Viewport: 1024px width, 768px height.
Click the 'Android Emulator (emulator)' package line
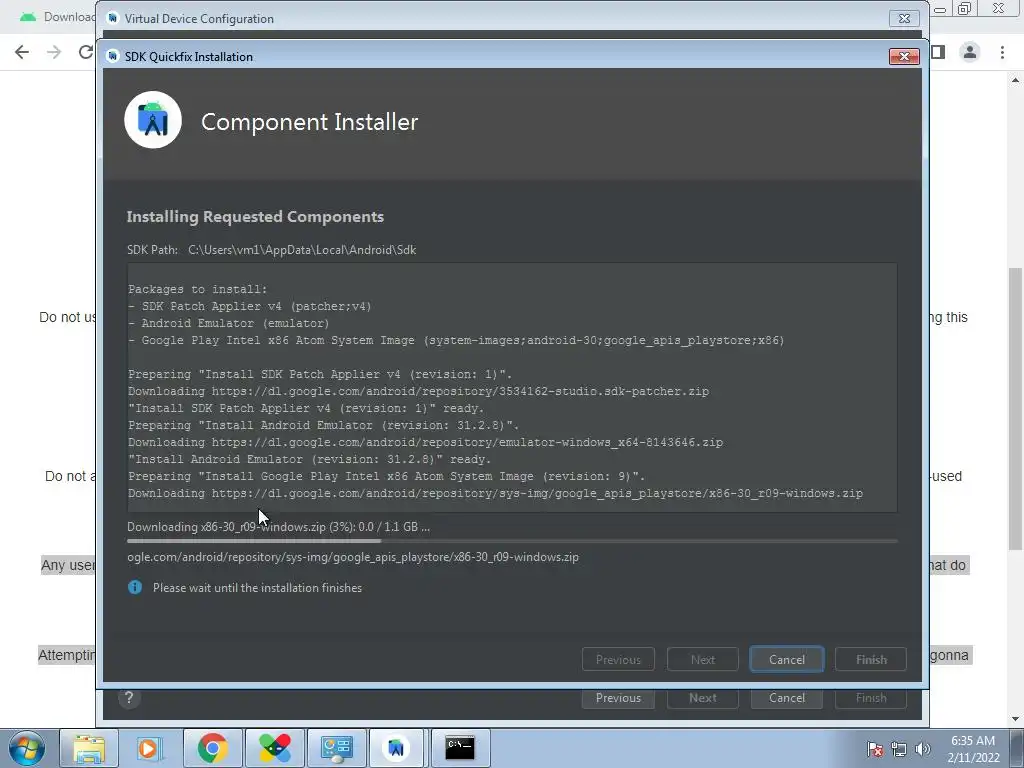pyautogui.click(x=229, y=323)
